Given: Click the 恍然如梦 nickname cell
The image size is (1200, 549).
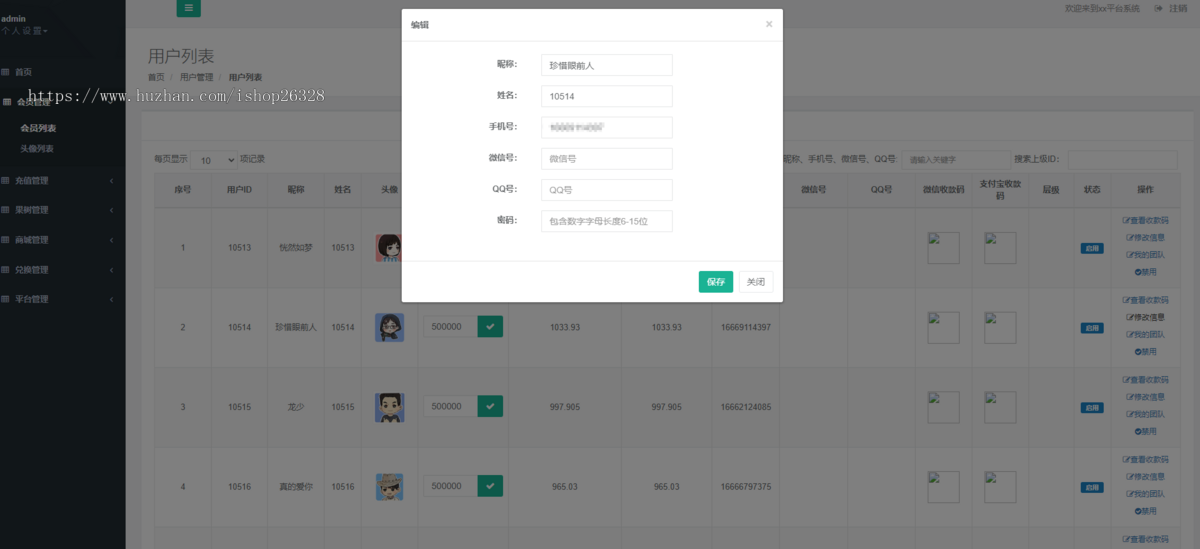Looking at the screenshot, I should [x=296, y=248].
